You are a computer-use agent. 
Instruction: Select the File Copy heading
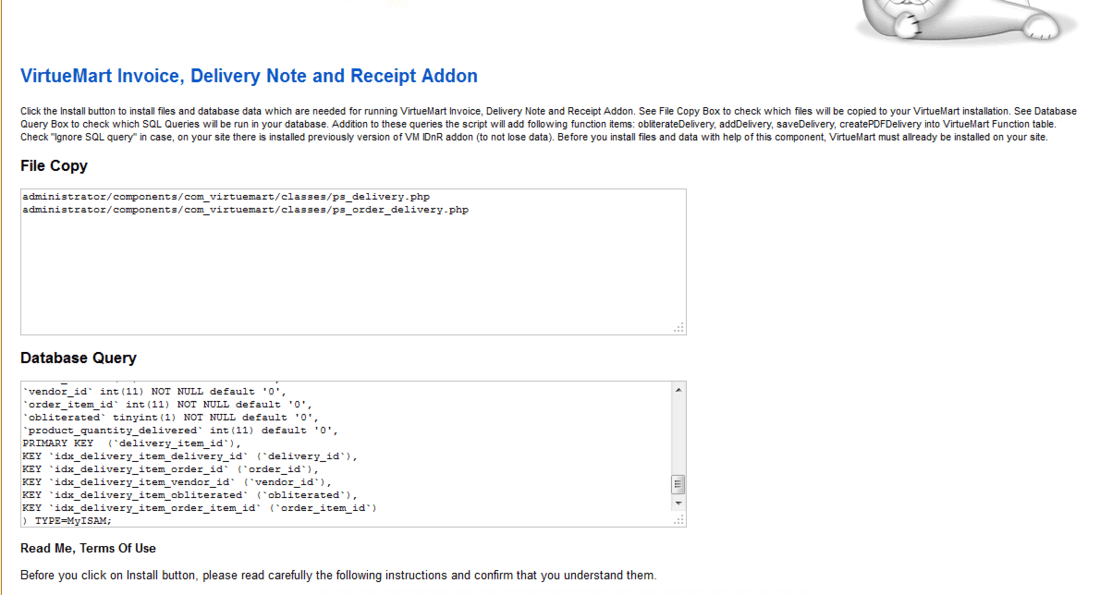(x=54, y=166)
